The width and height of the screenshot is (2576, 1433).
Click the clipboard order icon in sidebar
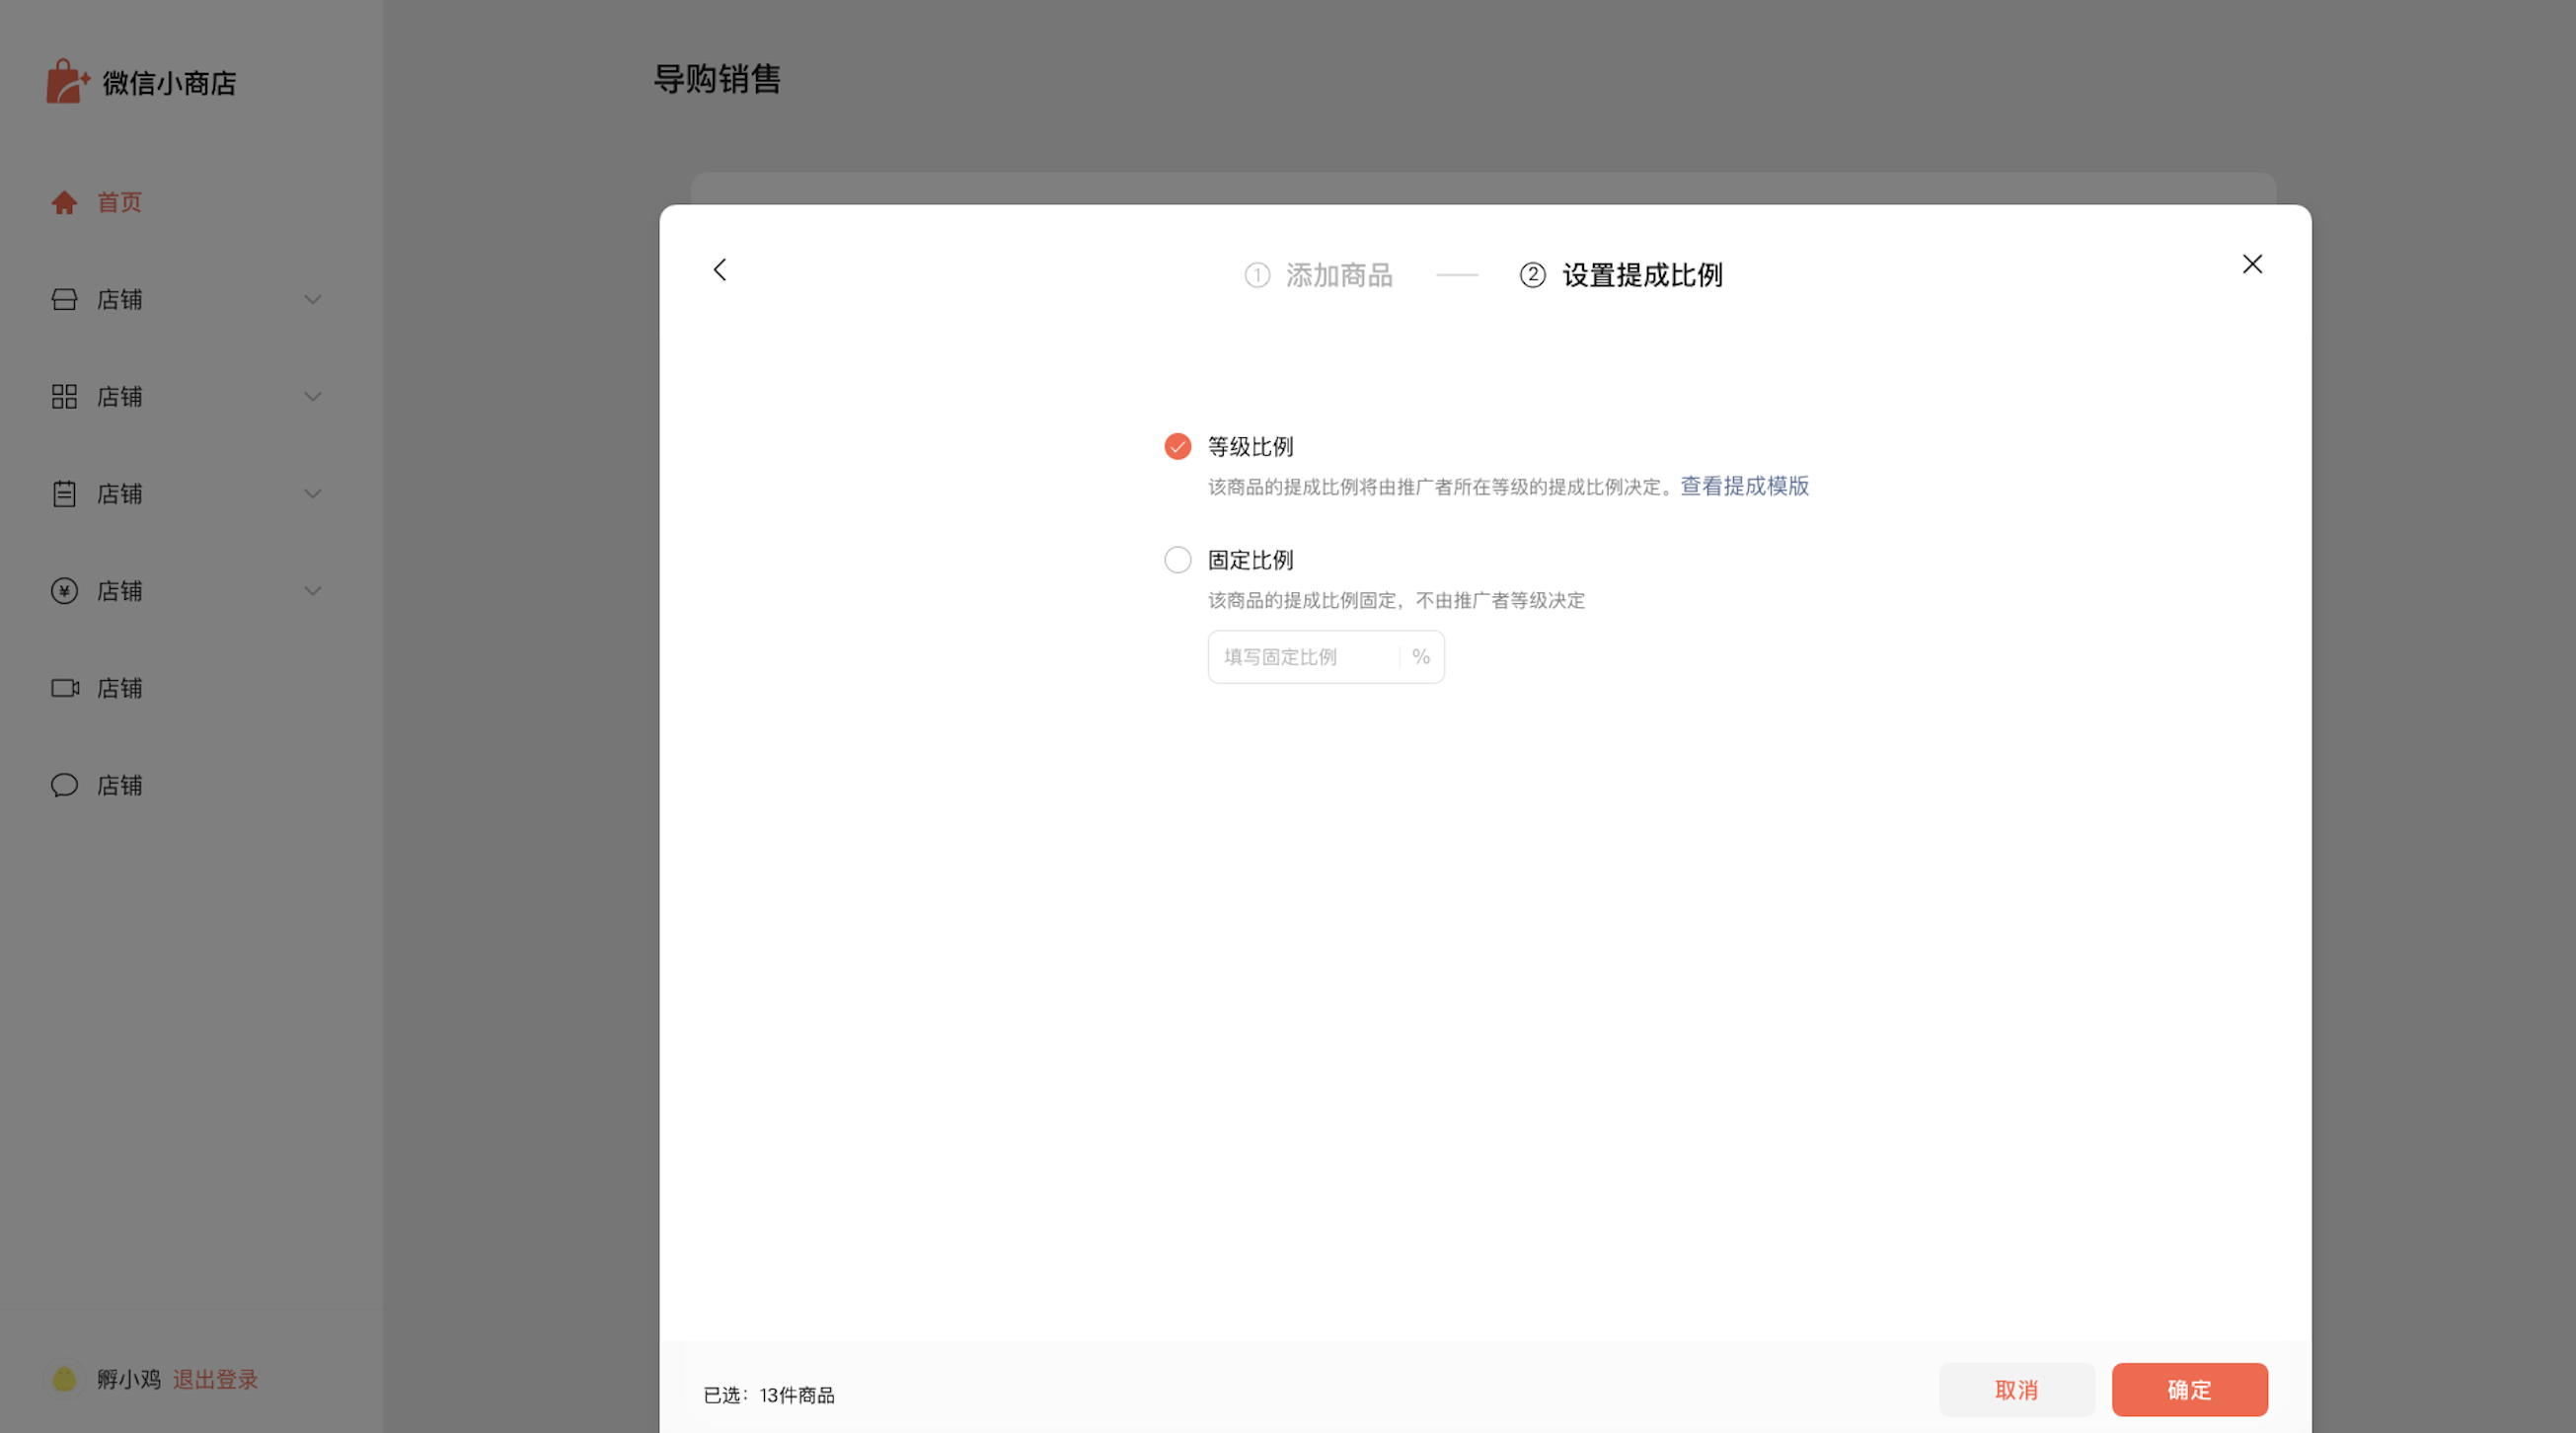(64, 494)
